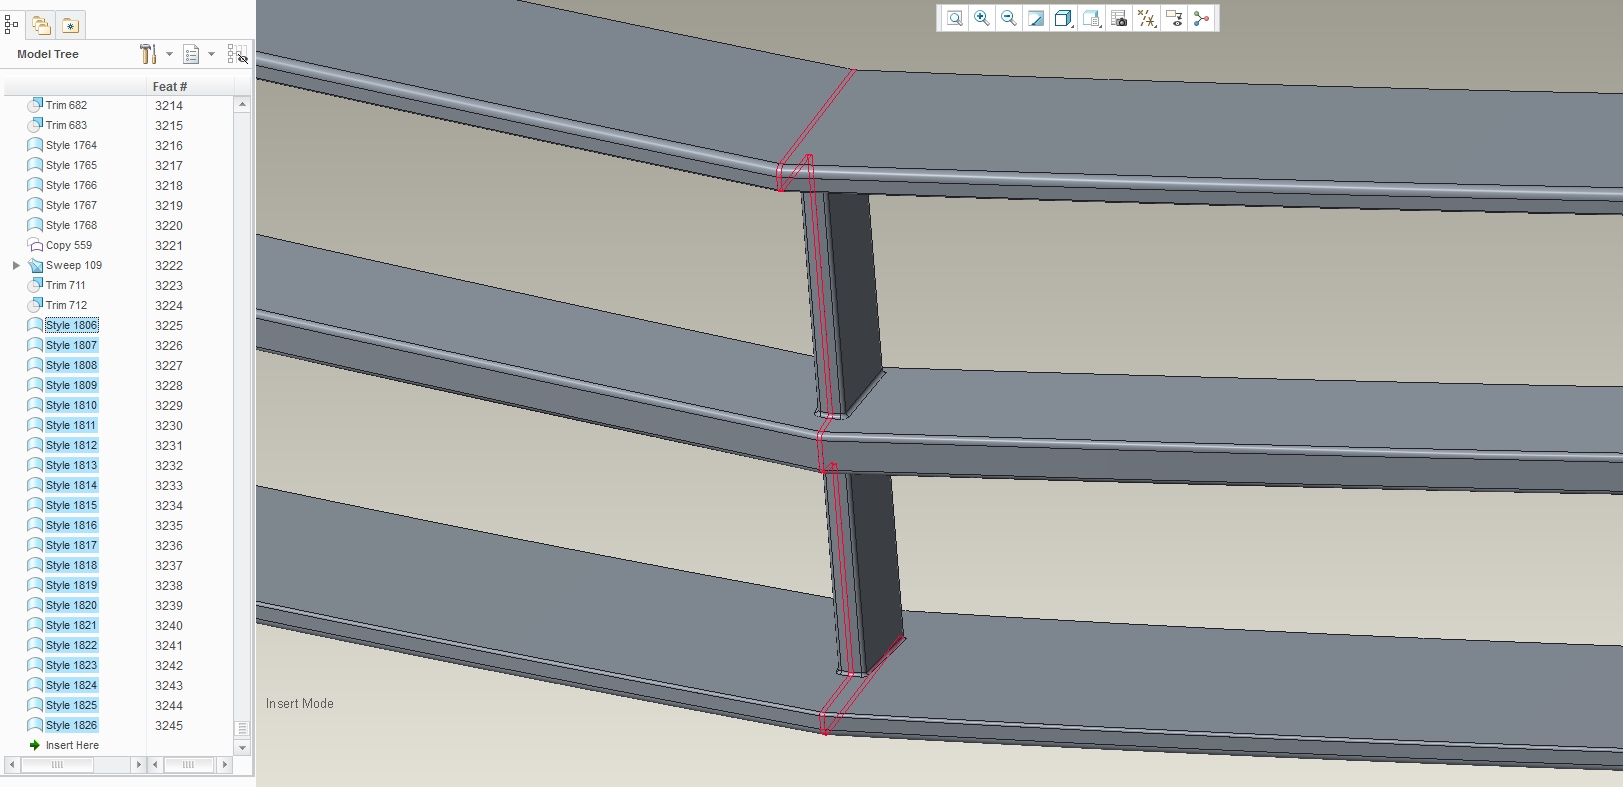1623x787 pixels.
Task: Click feature number 3214 cell
Action: click(169, 105)
